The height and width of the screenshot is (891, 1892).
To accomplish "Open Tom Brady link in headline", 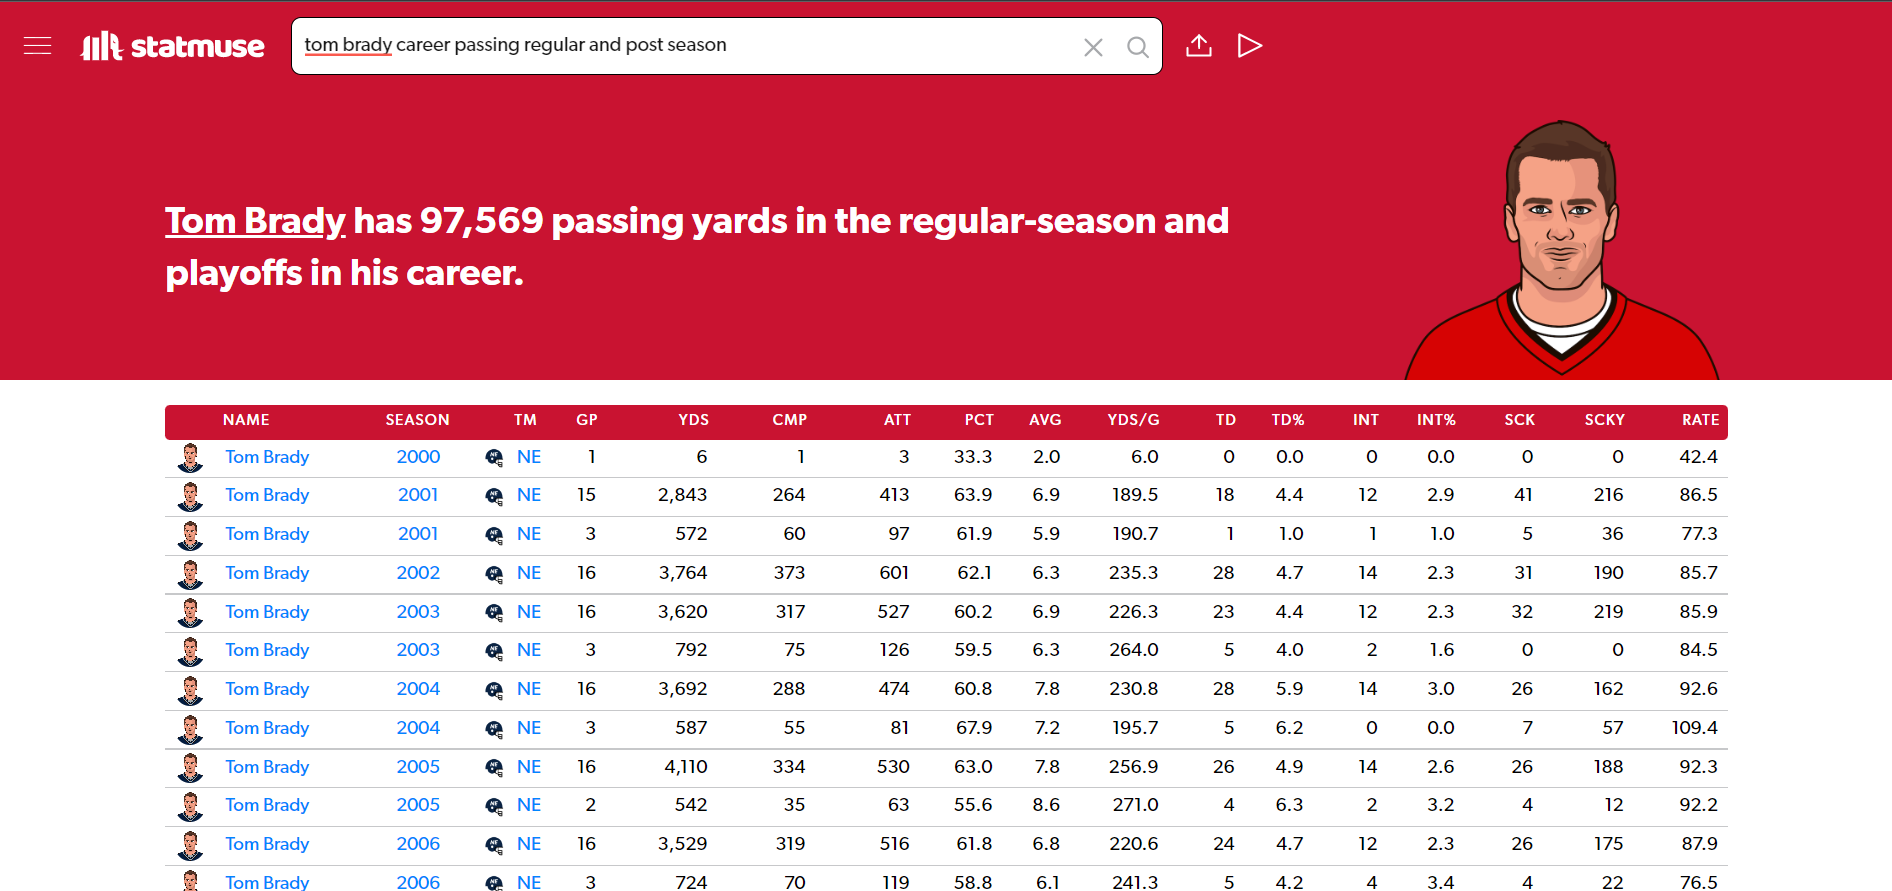I will pos(255,221).
